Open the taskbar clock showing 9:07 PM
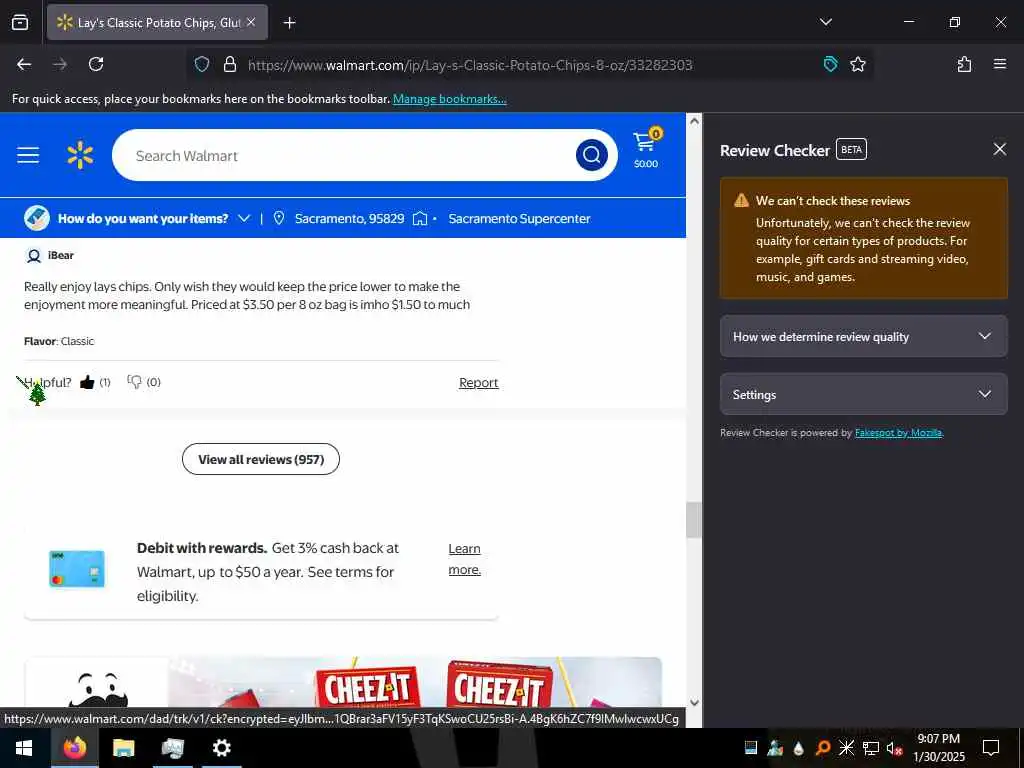The height and width of the screenshot is (768, 1024). click(x=938, y=748)
